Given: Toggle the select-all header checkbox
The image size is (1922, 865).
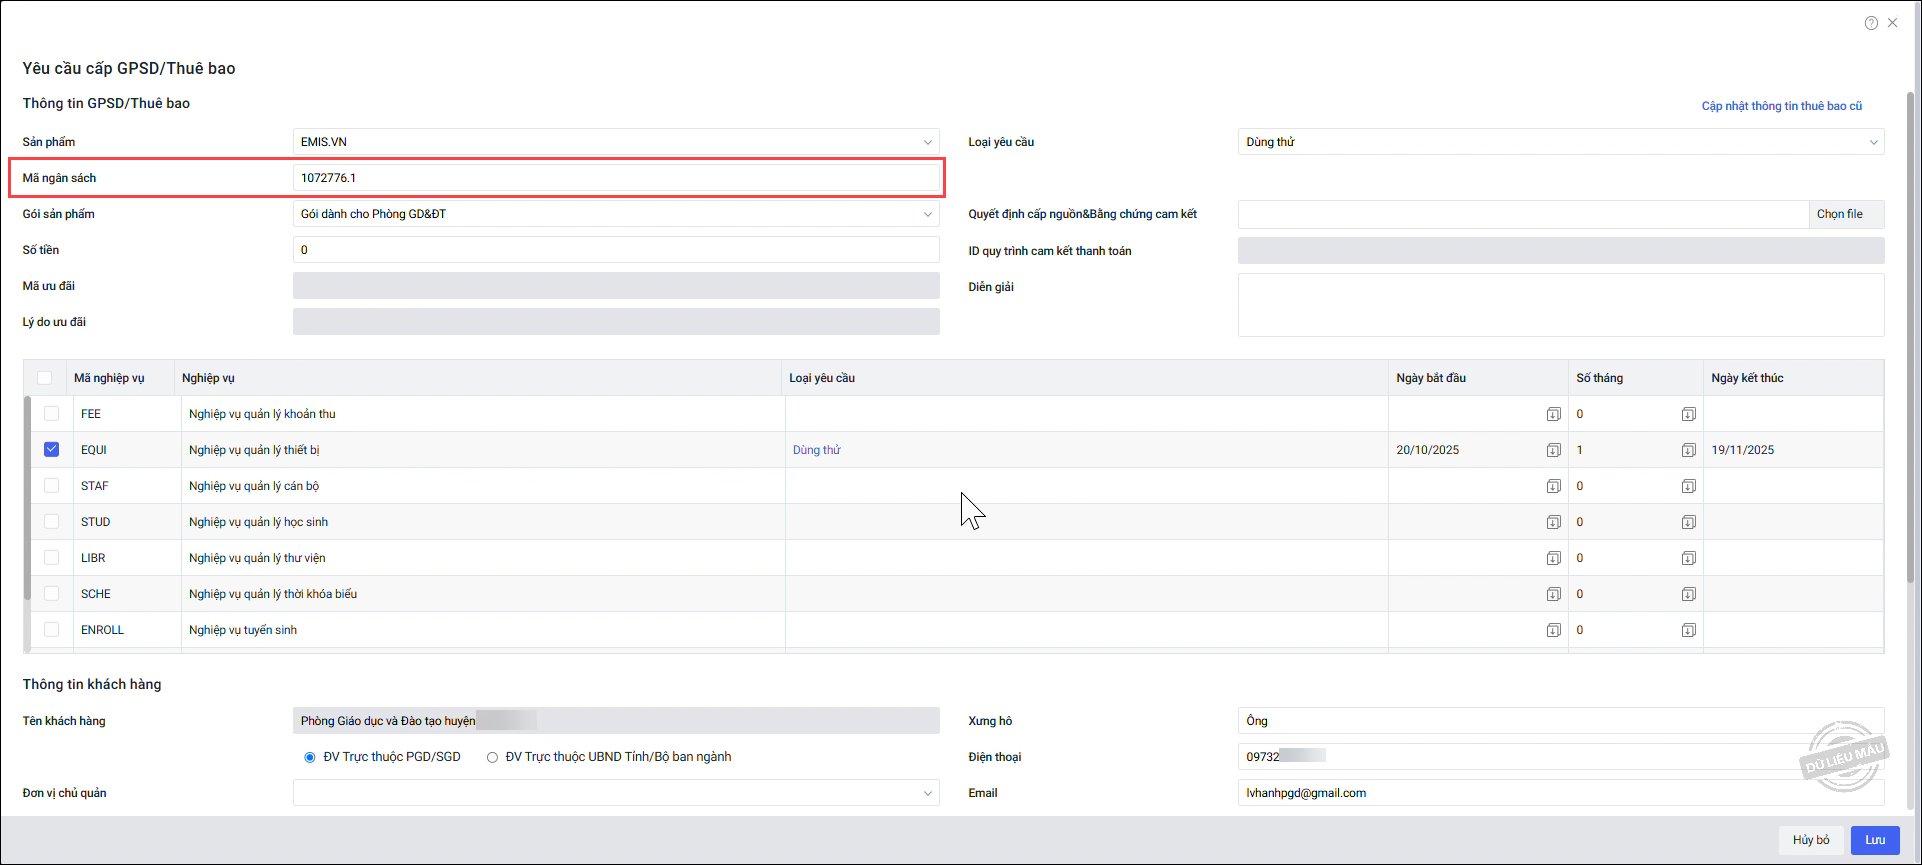Looking at the screenshot, I should [45, 378].
